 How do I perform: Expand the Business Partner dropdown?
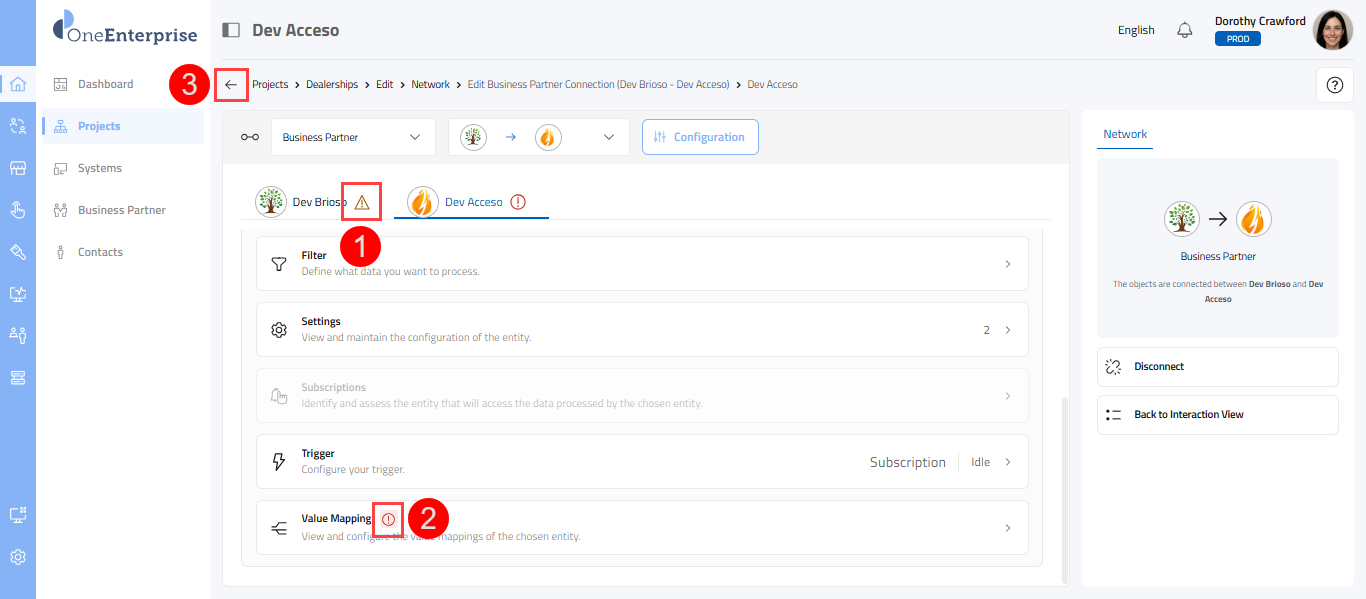click(353, 137)
